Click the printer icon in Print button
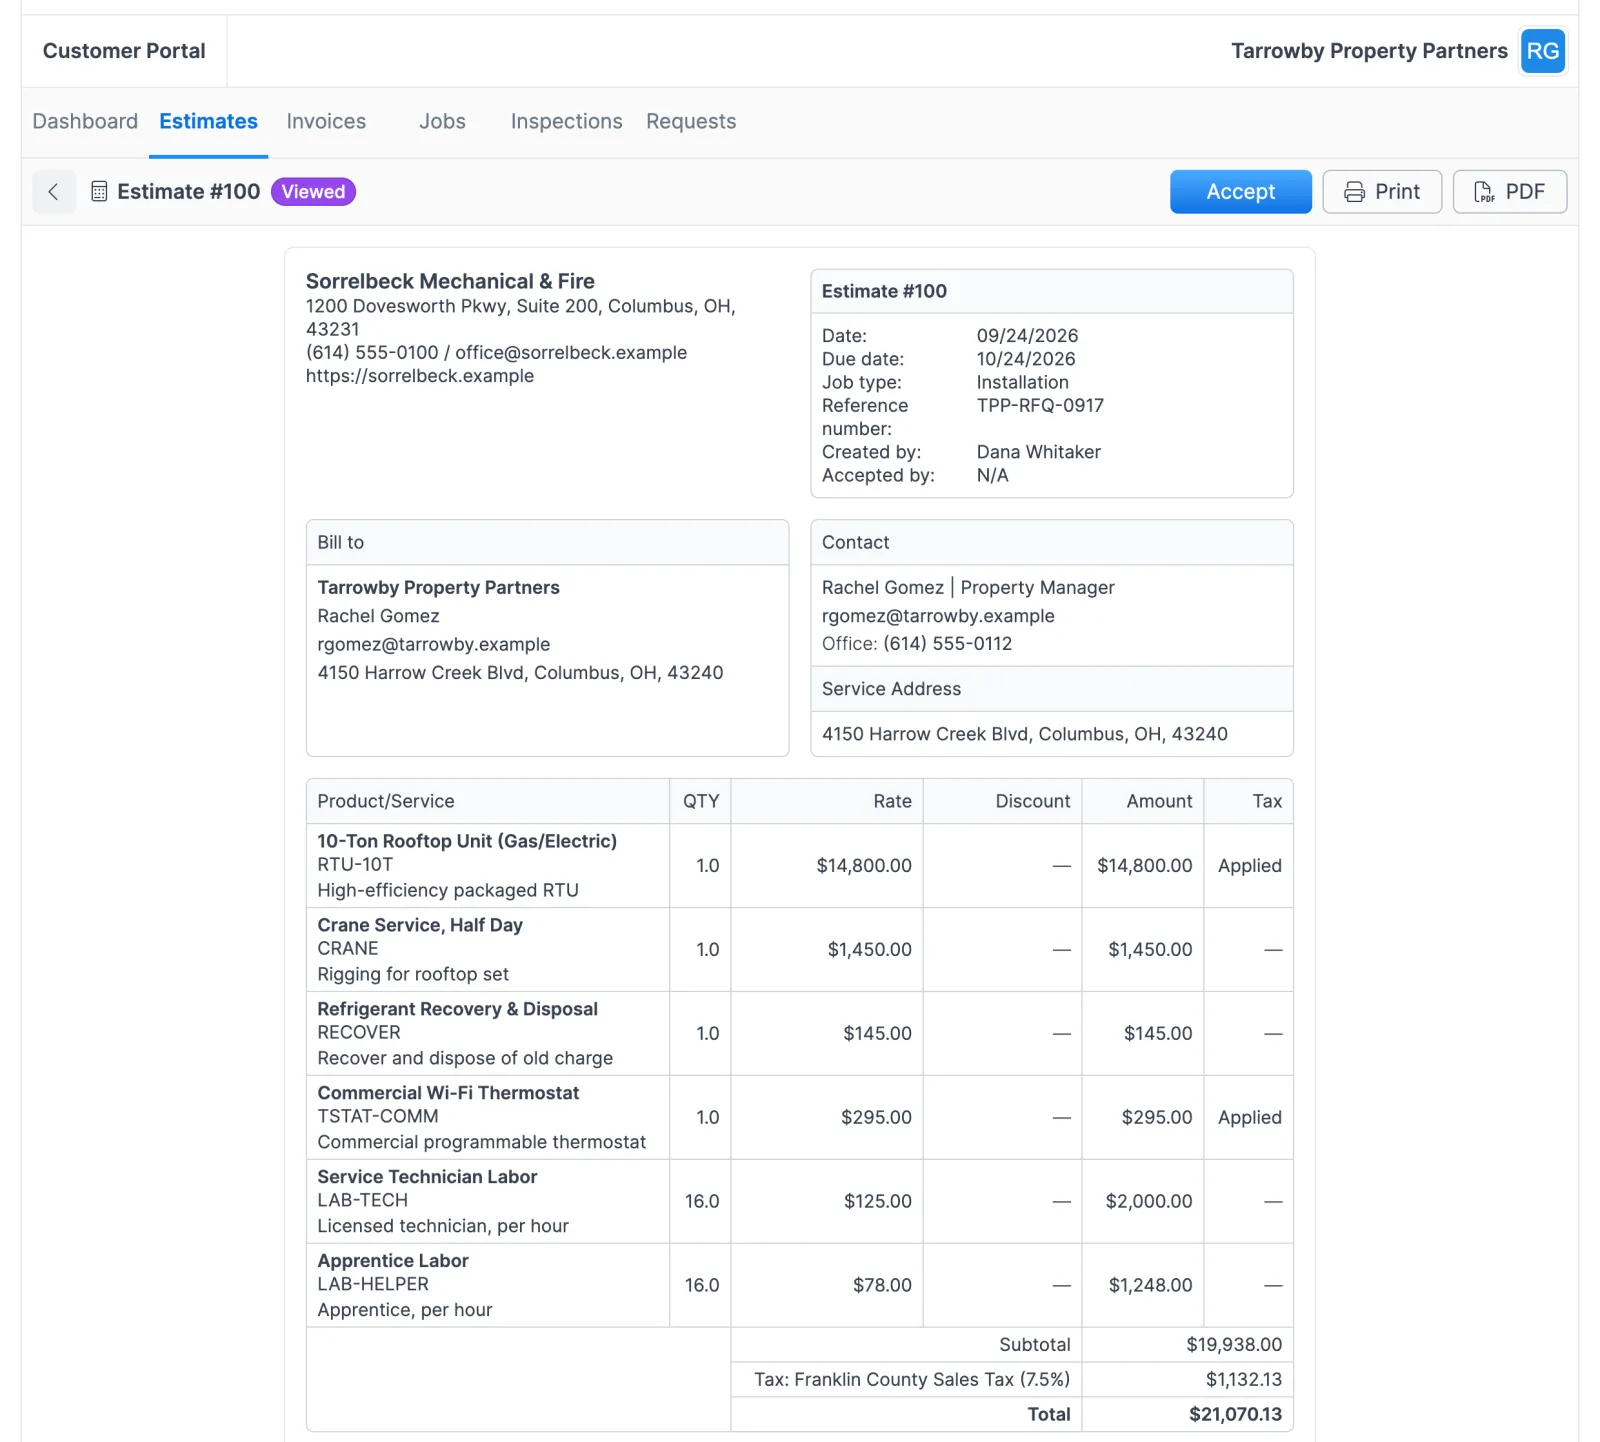 [1354, 192]
